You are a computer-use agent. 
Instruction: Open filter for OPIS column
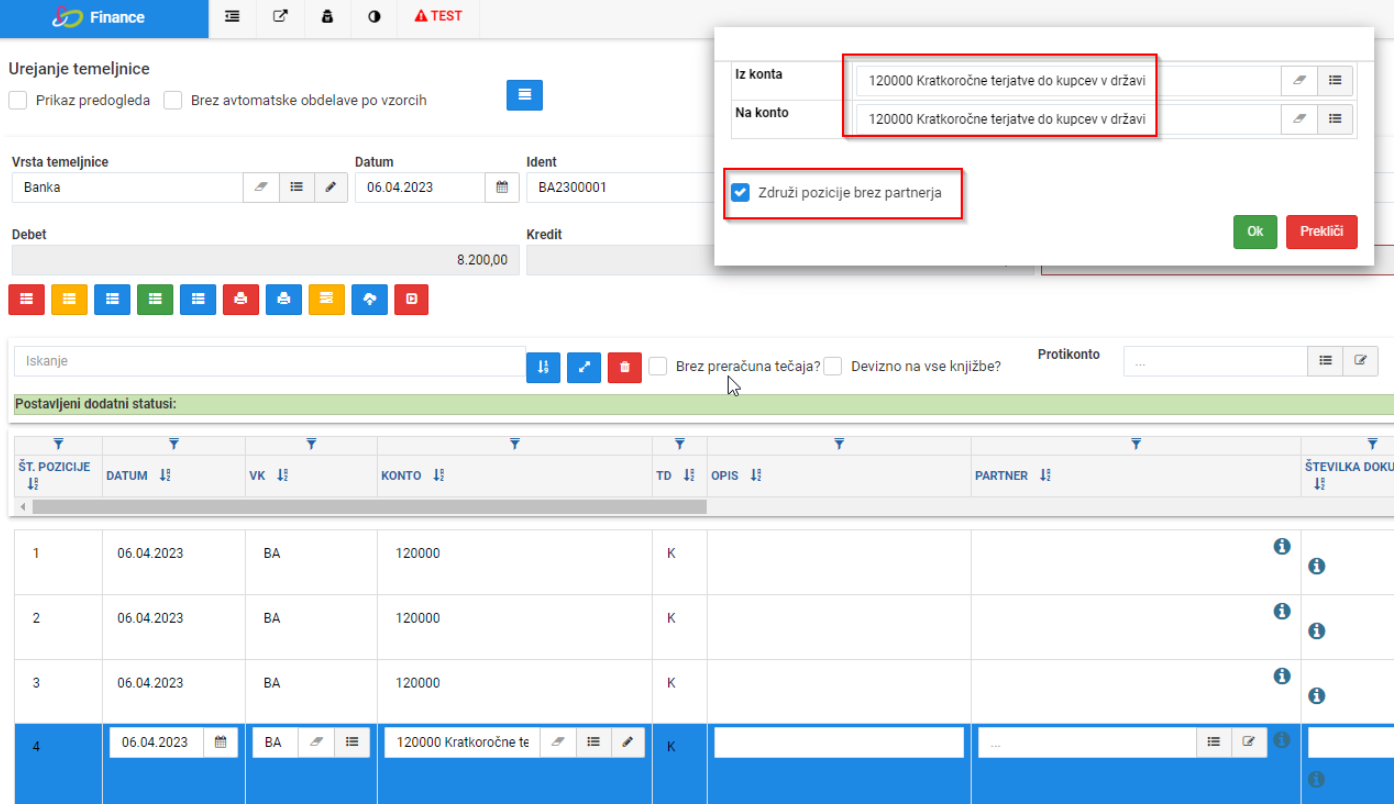point(839,443)
